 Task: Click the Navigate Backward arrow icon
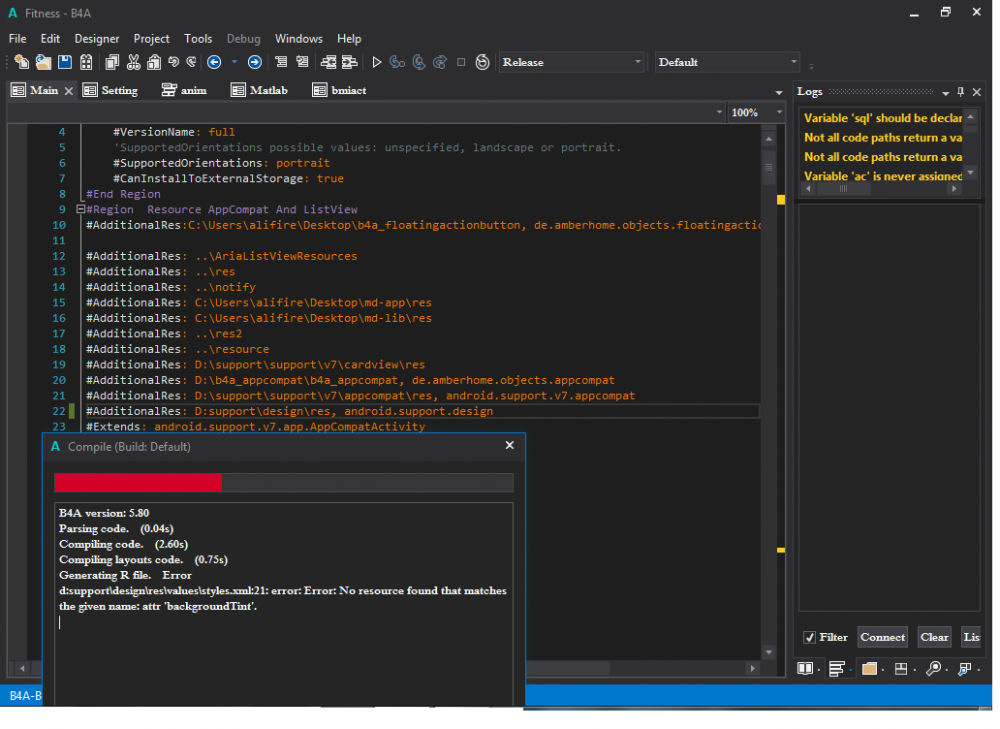pos(214,62)
